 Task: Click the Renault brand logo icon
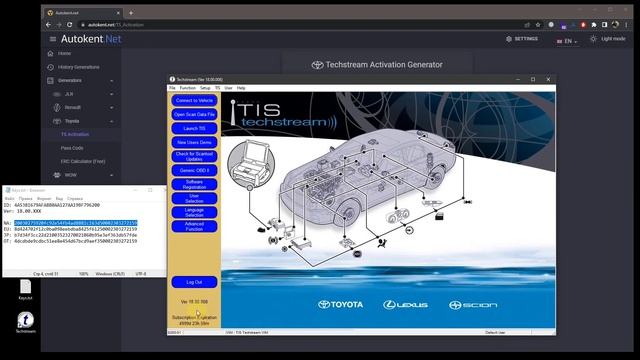(x=57, y=107)
